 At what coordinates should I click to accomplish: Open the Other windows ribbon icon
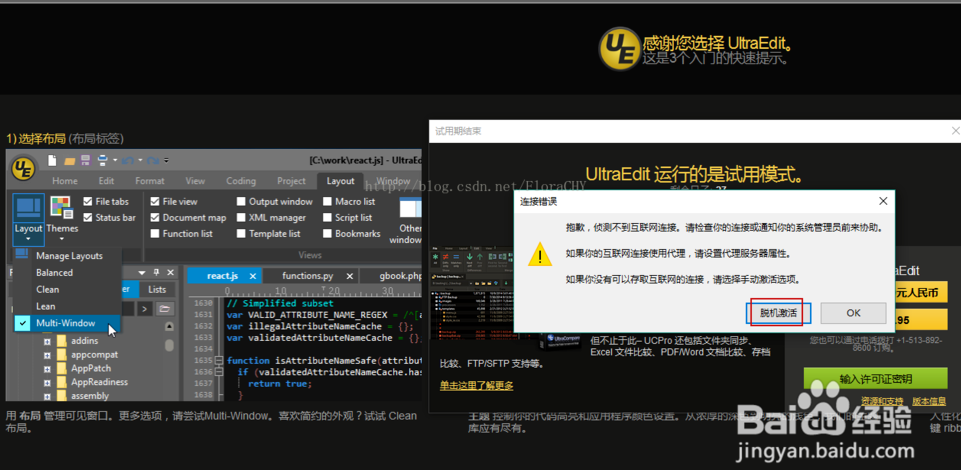(409, 207)
